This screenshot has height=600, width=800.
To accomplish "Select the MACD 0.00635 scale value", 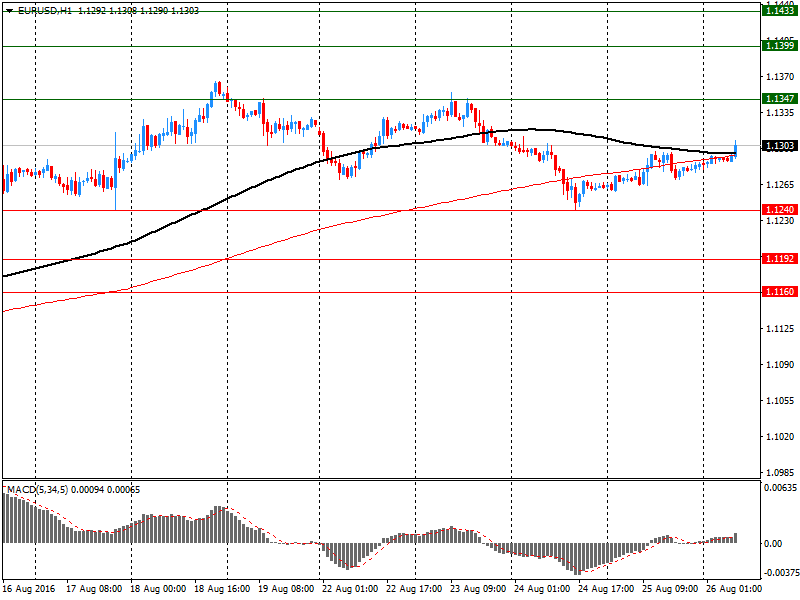I will pyautogui.click(x=780, y=488).
